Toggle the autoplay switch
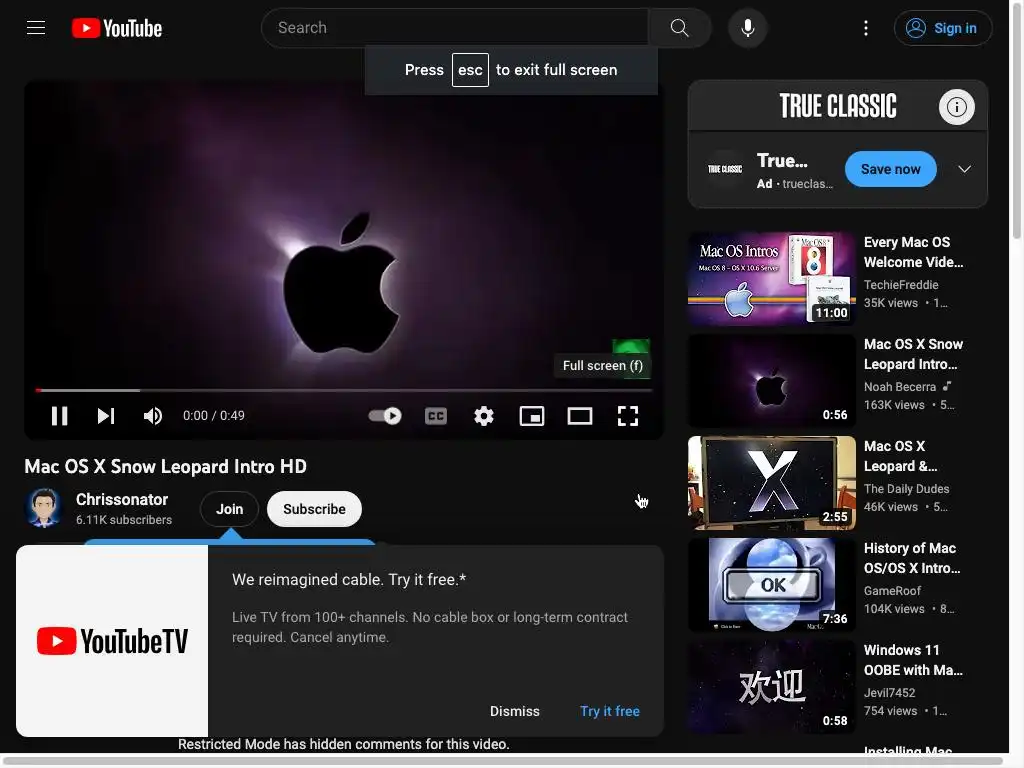The height and width of the screenshot is (768, 1024). pos(385,416)
